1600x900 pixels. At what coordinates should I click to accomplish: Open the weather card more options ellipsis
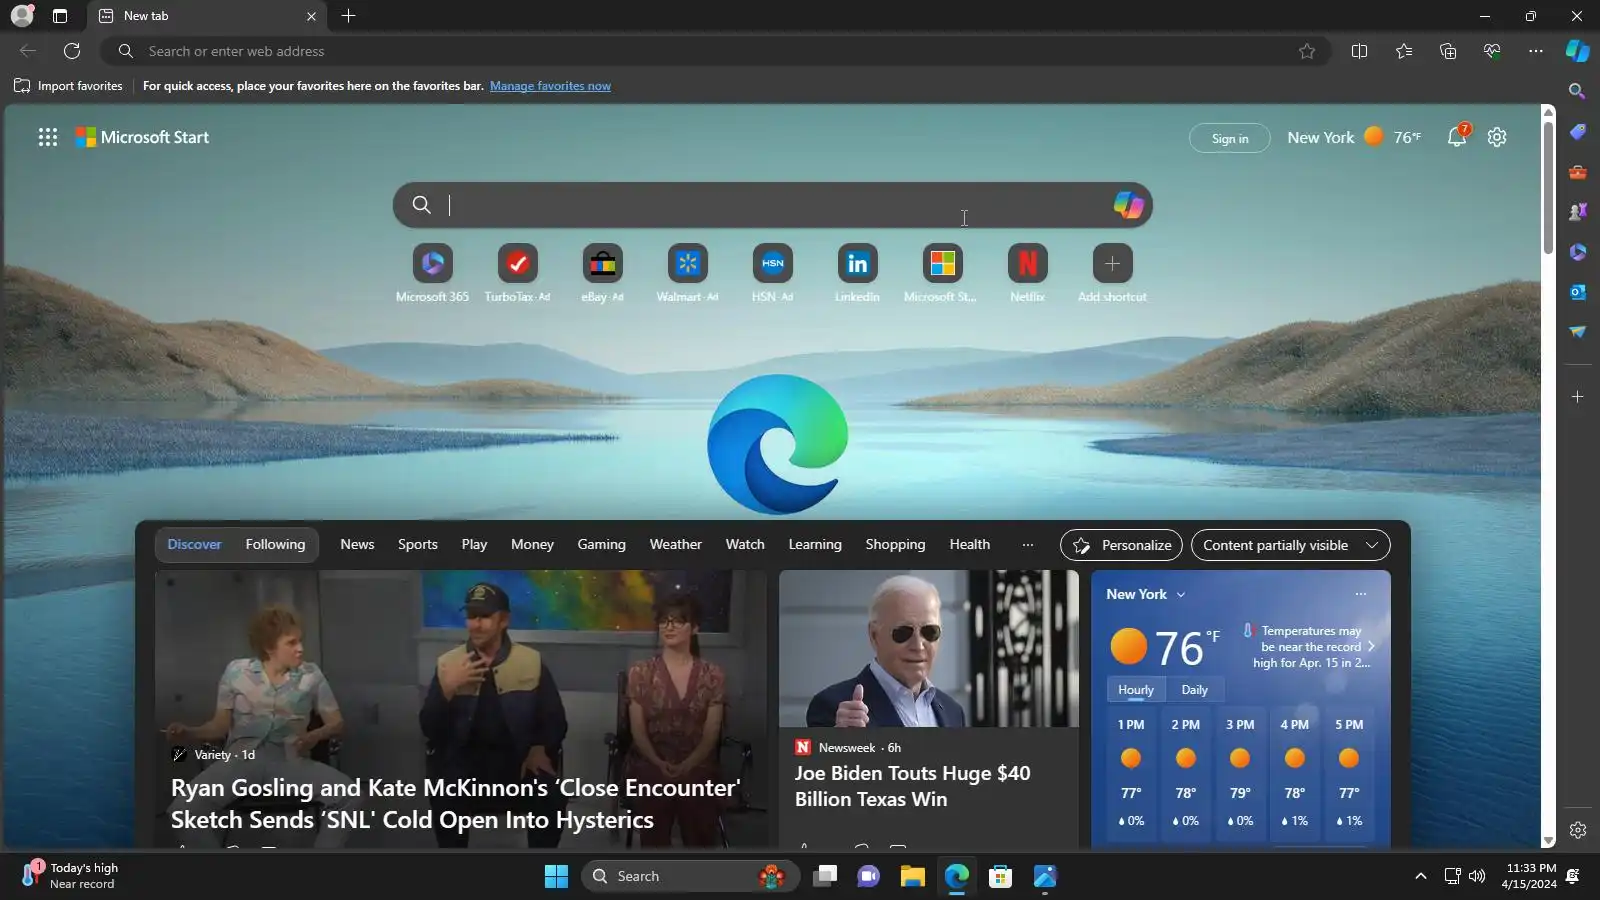pyautogui.click(x=1361, y=594)
